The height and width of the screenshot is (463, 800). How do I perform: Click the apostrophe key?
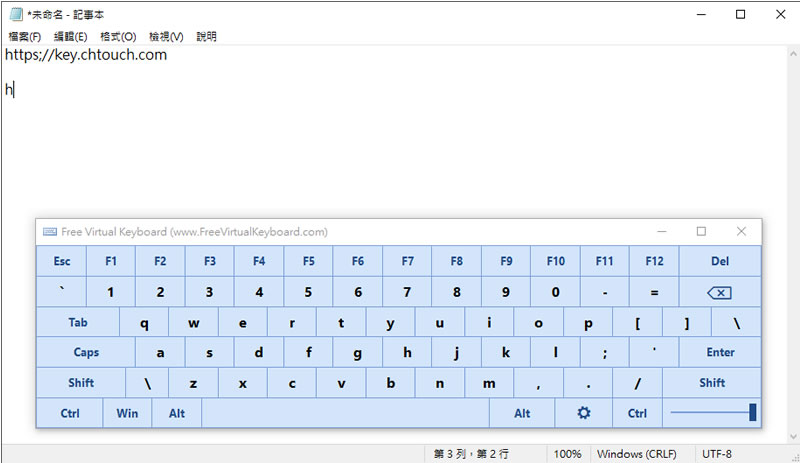click(654, 352)
